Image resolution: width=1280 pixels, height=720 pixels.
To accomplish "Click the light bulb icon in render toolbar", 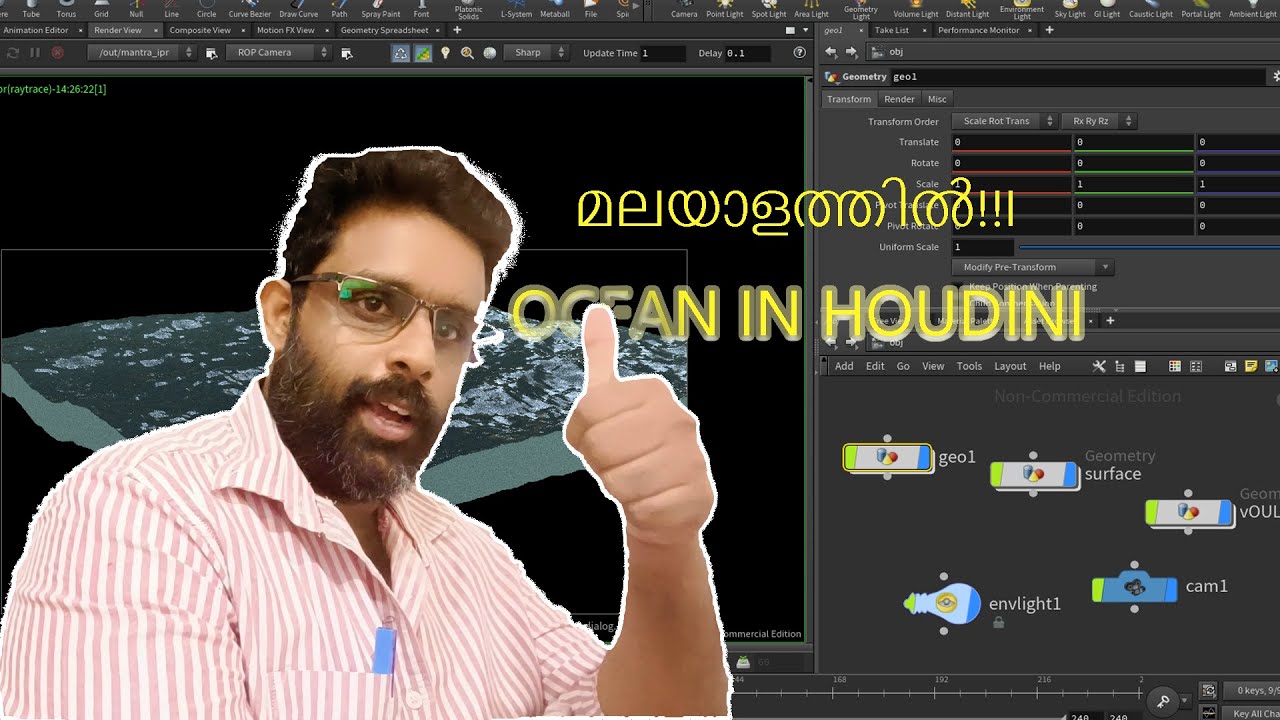I will tap(446, 53).
